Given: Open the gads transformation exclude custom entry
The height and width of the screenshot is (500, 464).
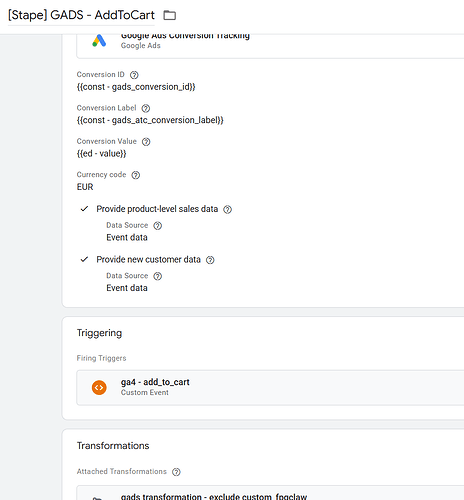Looking at the screenshot, I should click(270, 493).
